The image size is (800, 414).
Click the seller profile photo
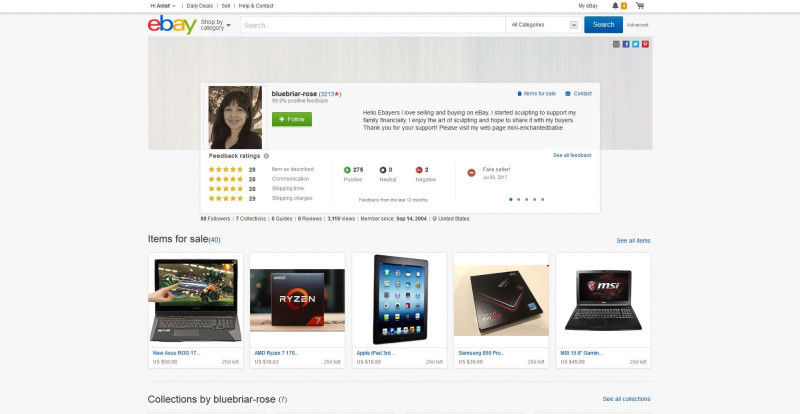(235, 117)
